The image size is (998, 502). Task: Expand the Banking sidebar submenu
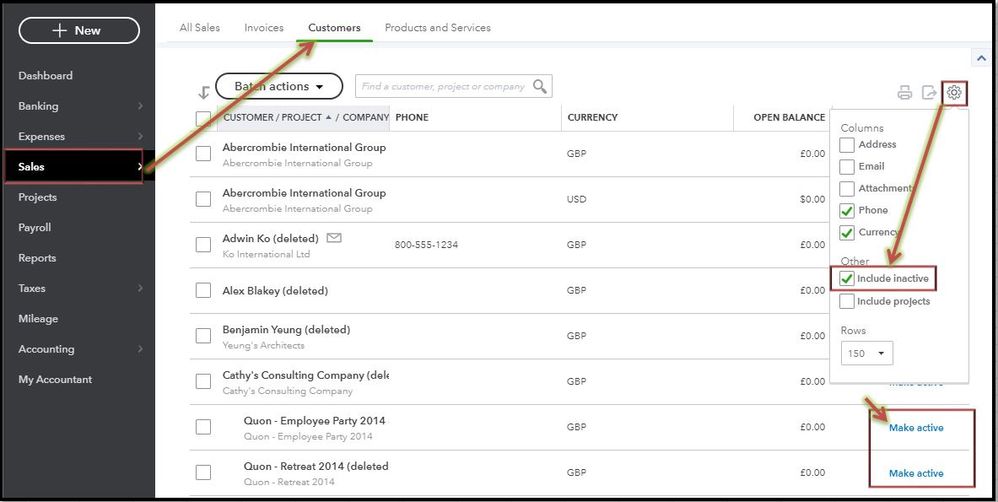coord(140,106)
